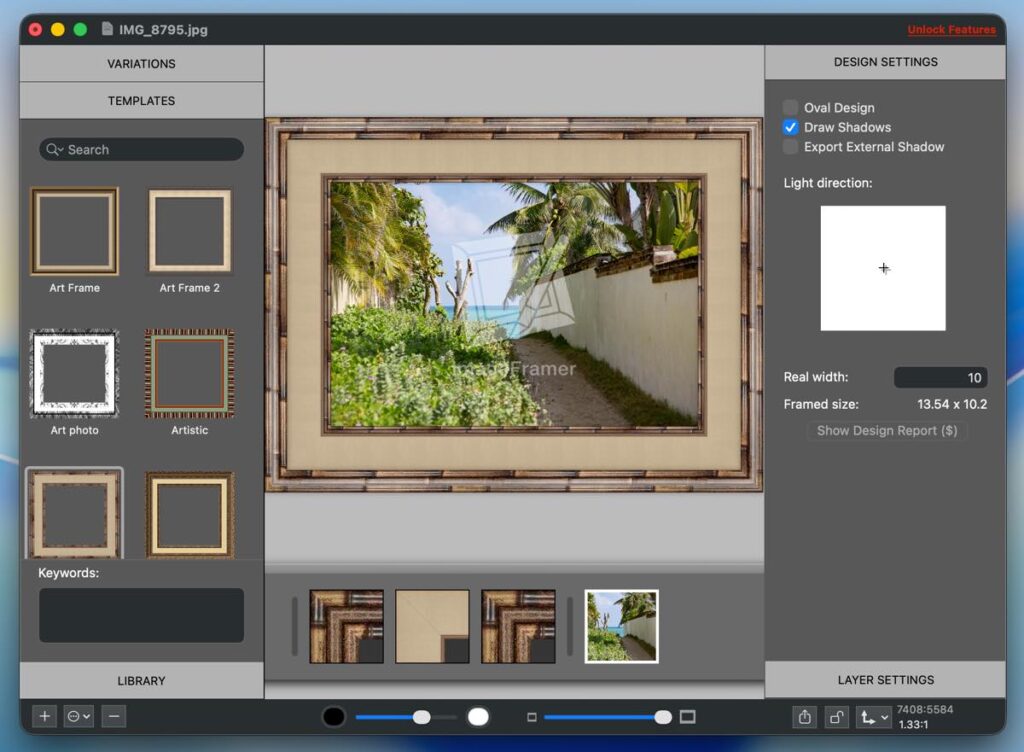
Task: Click the large zoom-in rectangle icon
Action: 687,717
